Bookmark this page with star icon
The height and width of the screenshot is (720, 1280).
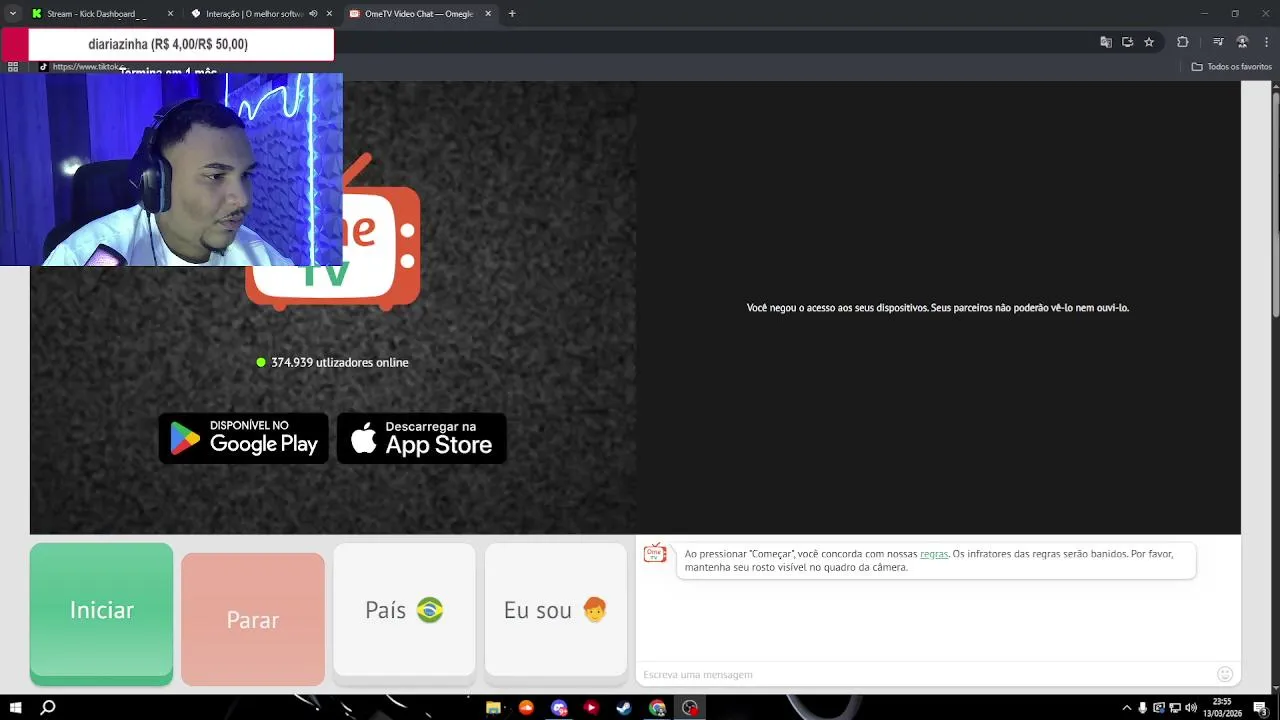coord(1149,42)
